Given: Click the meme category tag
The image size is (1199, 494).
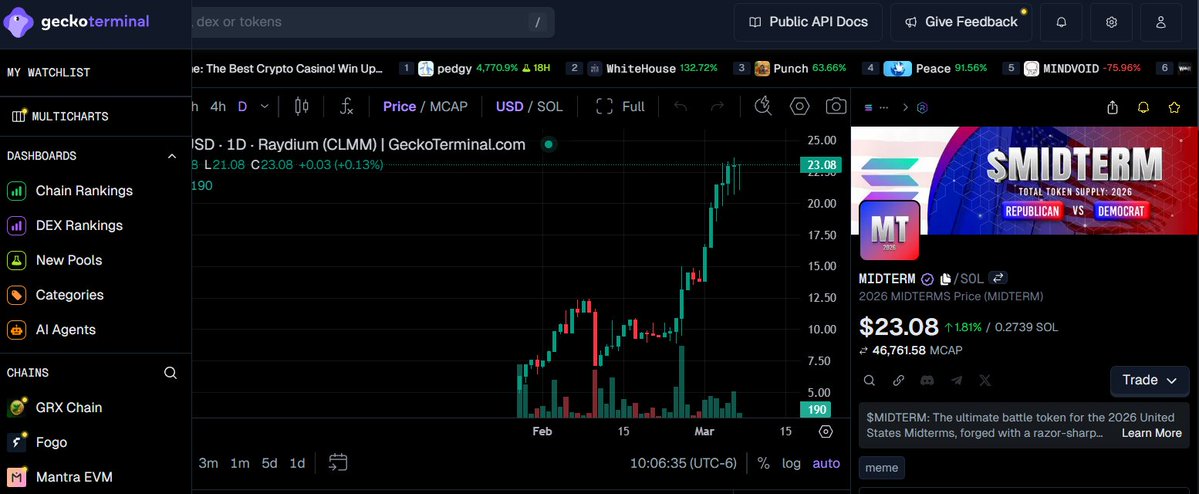Looking at the screenshot, I should (x=882, y=468).
